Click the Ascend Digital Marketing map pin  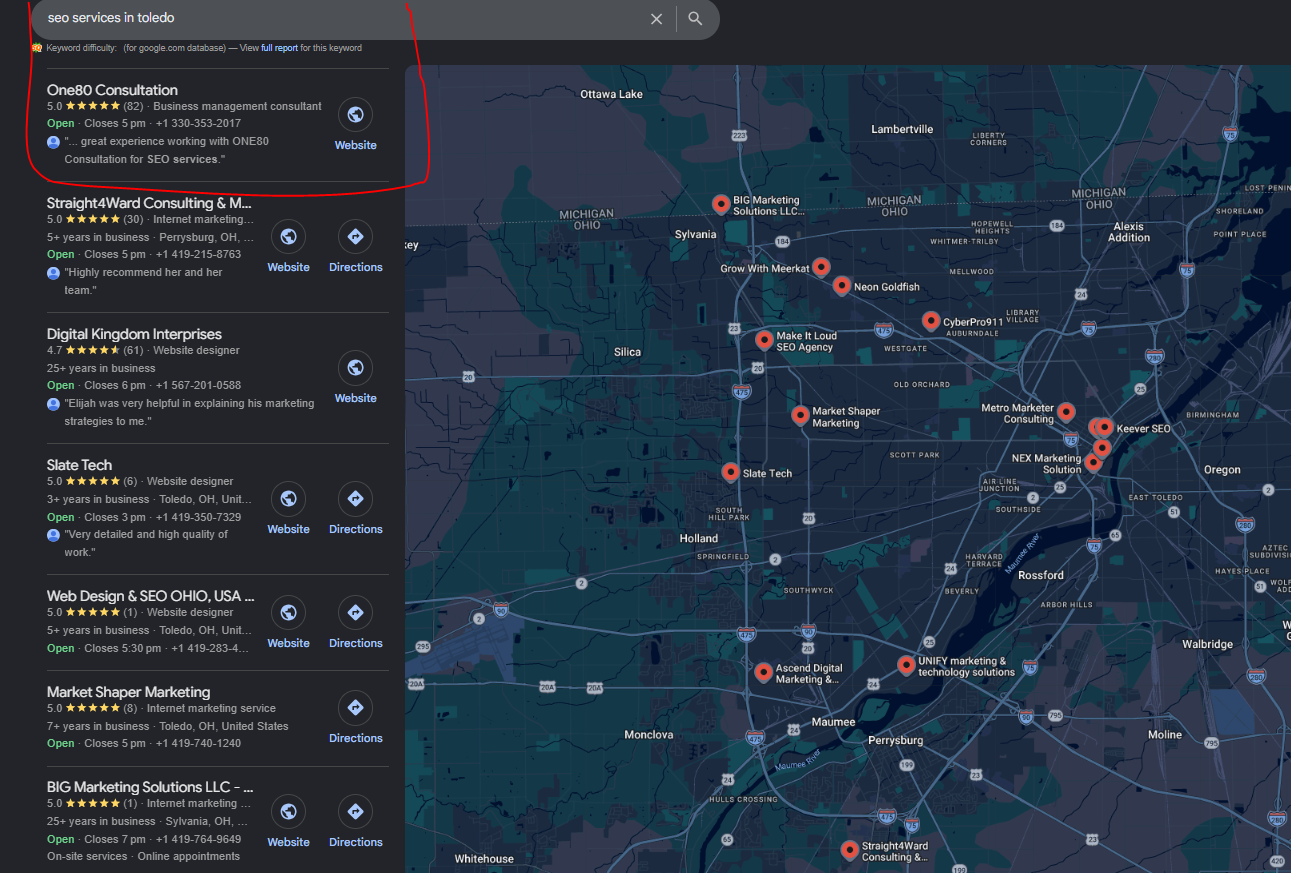click(x=764, y=672)
